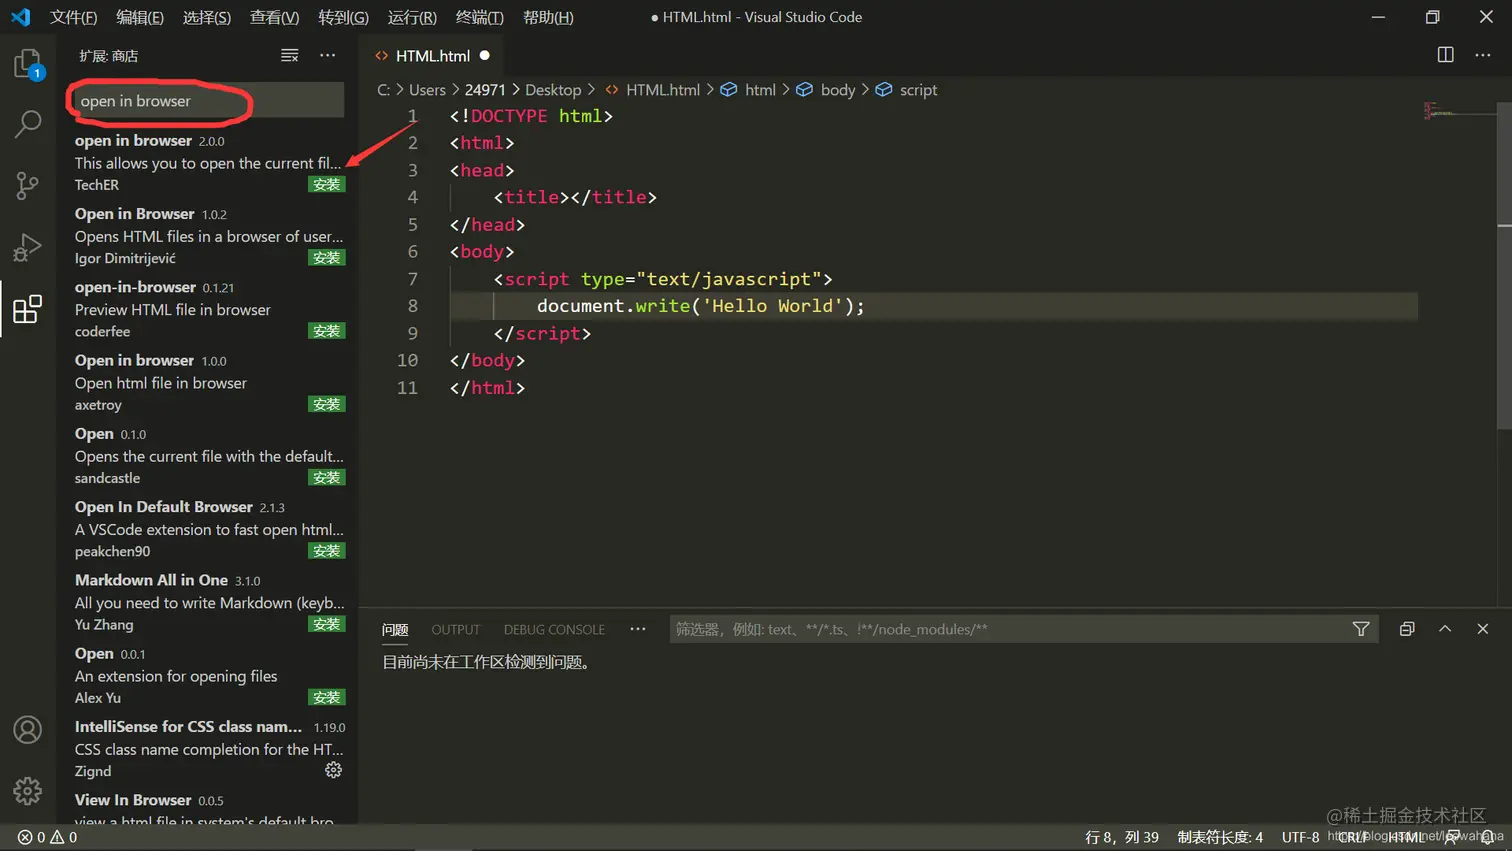Viewport: 1512px width, 851px height.
Task: Install open-in-browser by coderfee
Action: pos(327,331)
